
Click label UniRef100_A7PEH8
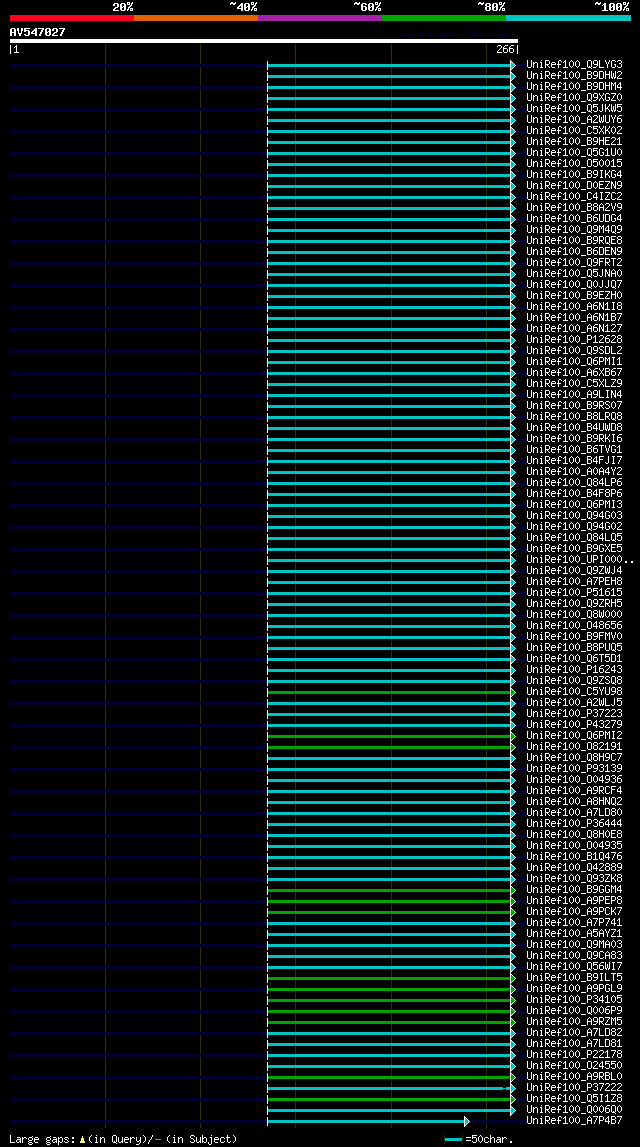pyautogui.click(x=574, y=582)
